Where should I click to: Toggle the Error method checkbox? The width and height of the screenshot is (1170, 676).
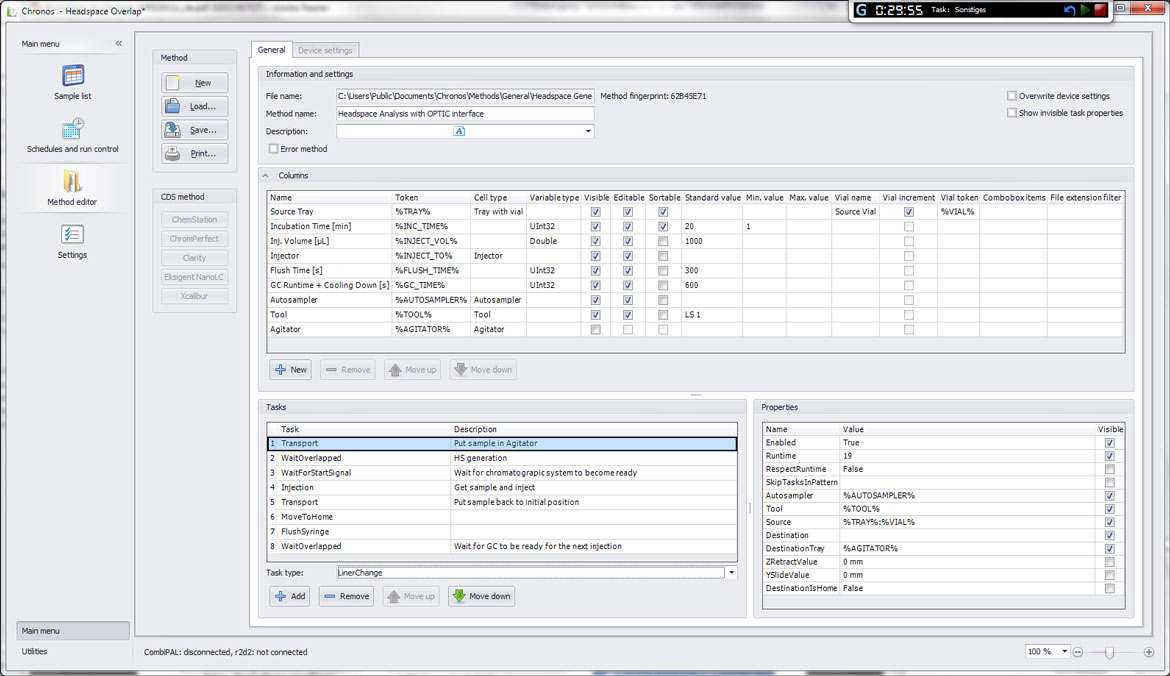click(274, 148)
